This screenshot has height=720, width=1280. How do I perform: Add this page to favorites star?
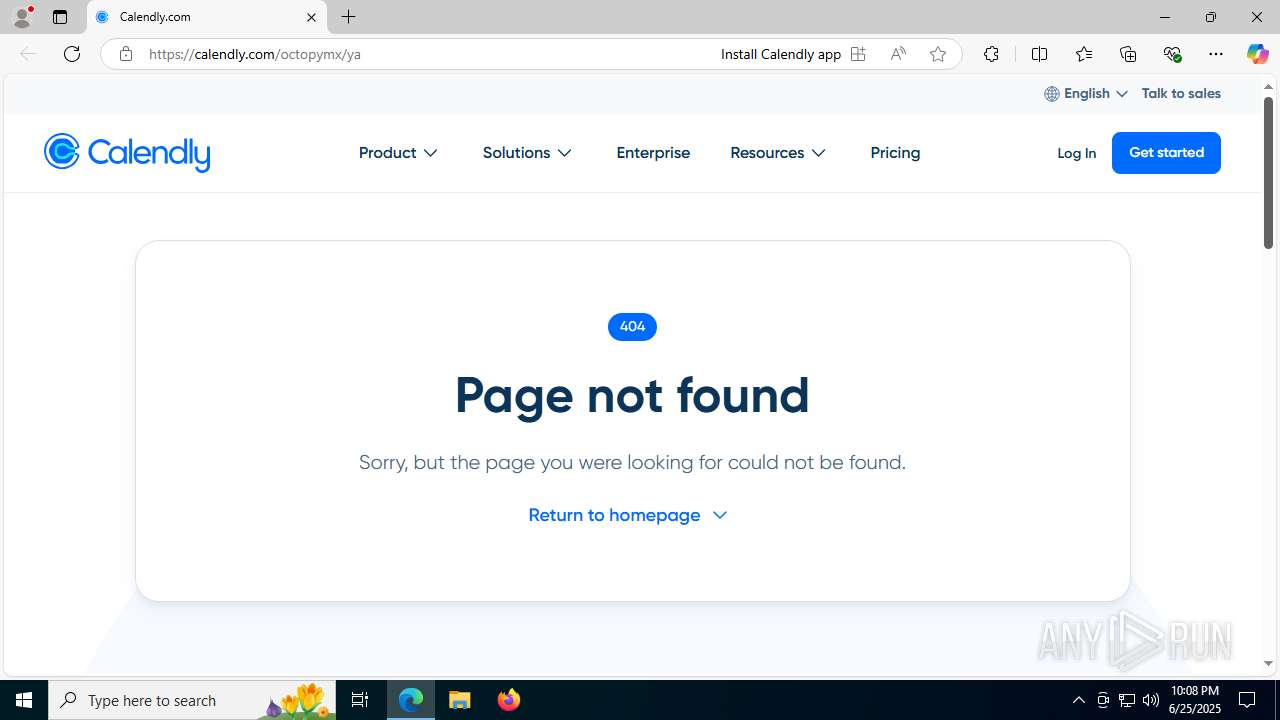pyautogui.click(x=937, y=54)
